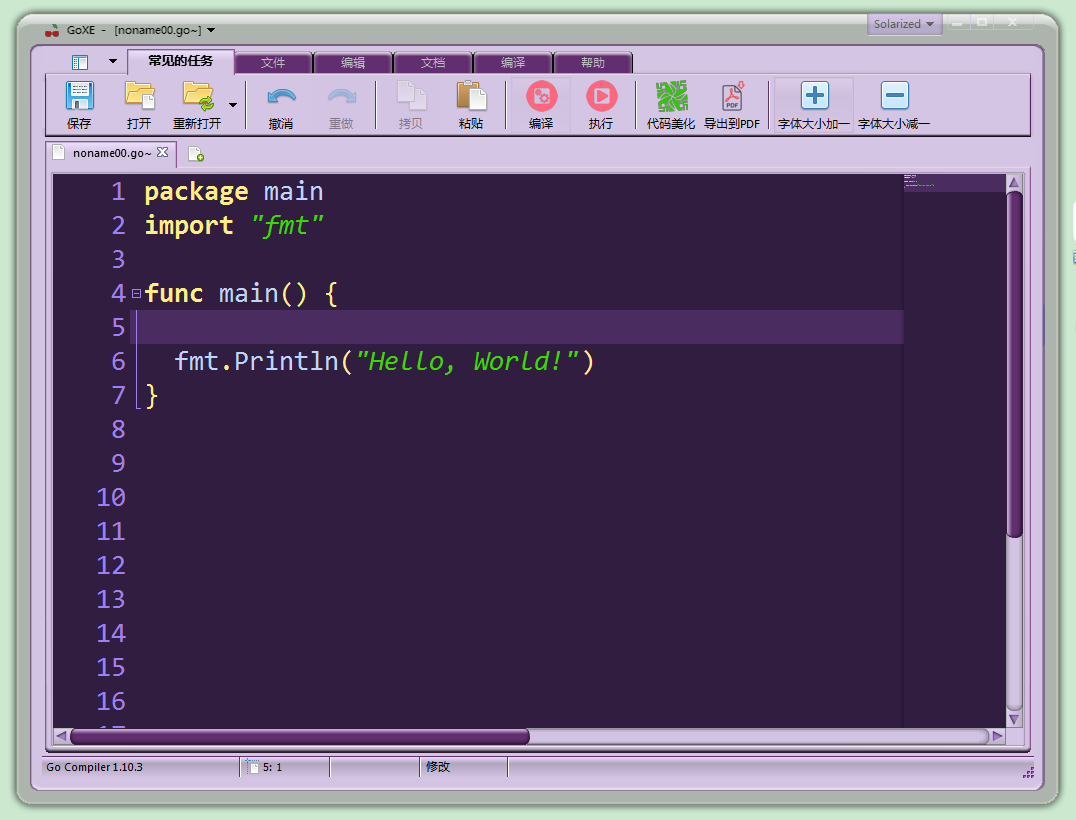Open the Solarized theme dropdown
1076x820 pixels.
point(903,24)
